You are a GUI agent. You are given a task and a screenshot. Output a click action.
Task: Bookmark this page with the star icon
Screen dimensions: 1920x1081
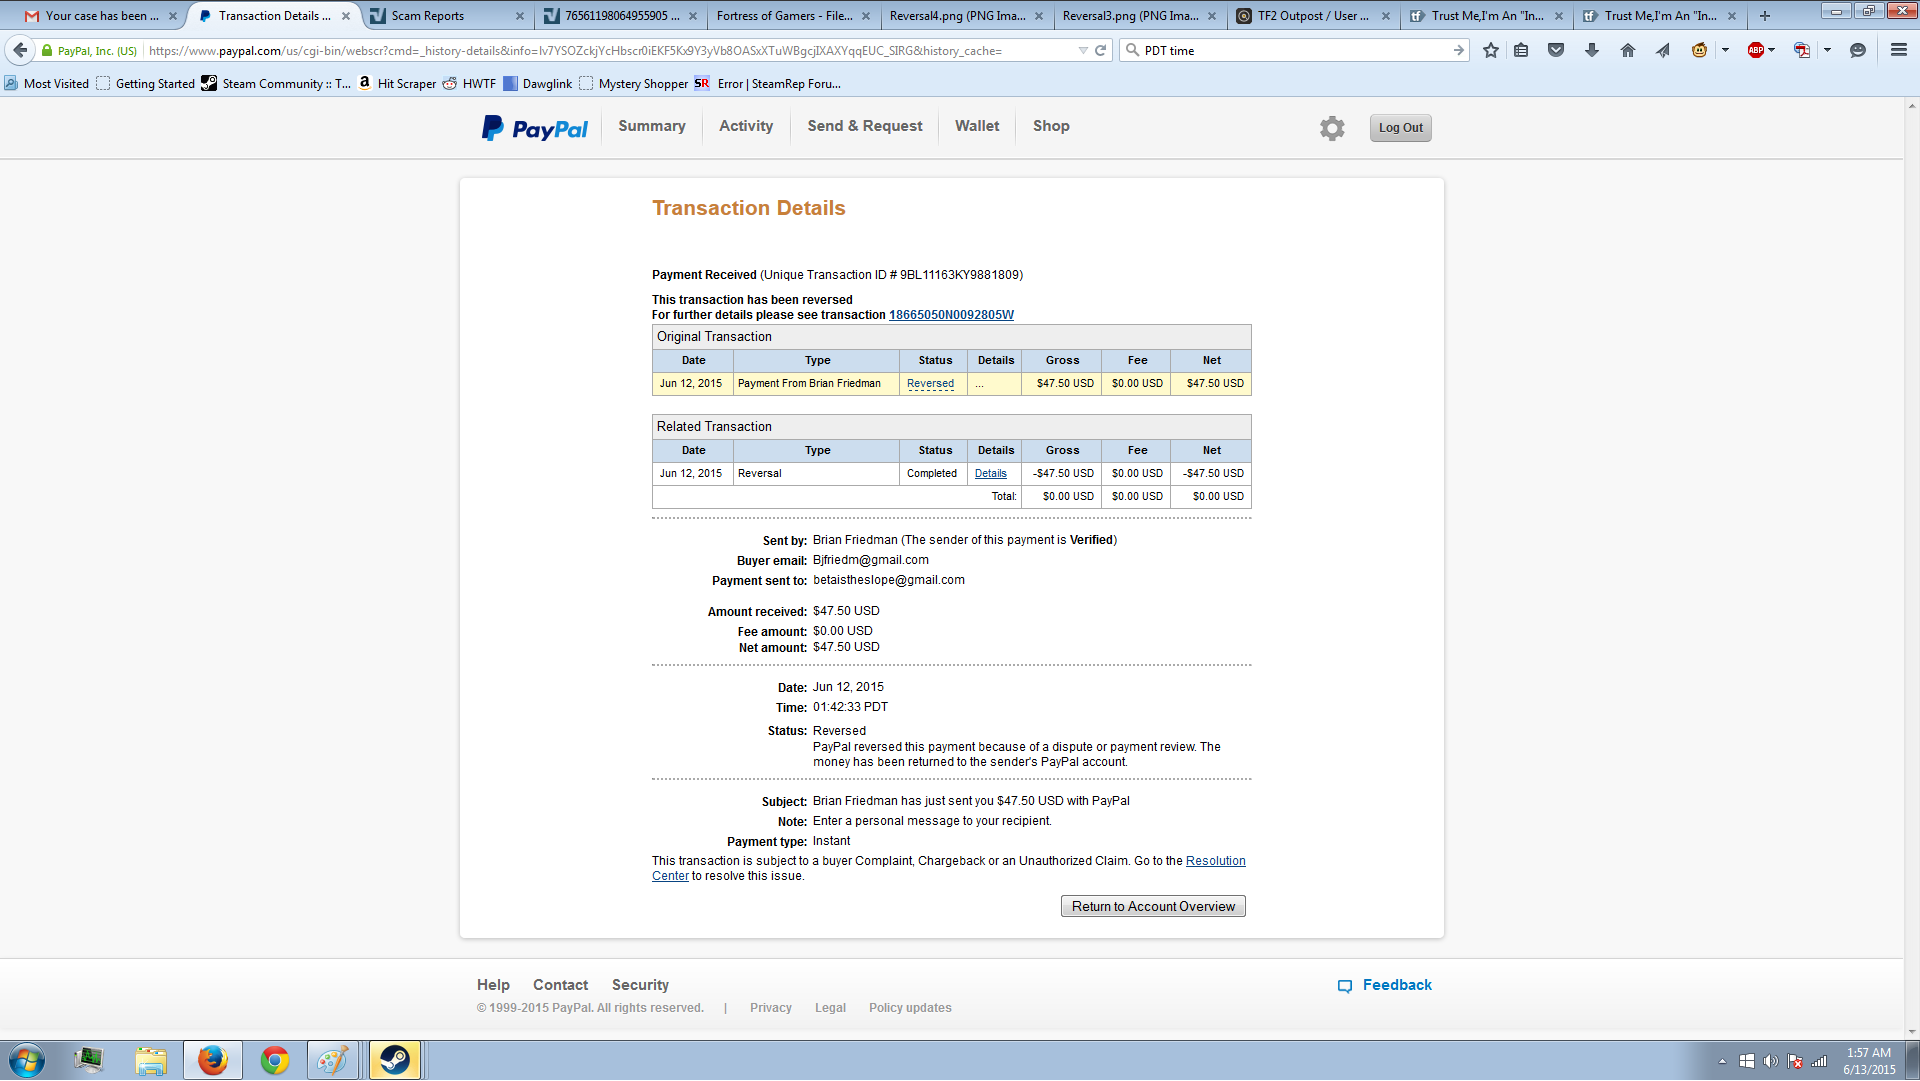click(1490, 50)
